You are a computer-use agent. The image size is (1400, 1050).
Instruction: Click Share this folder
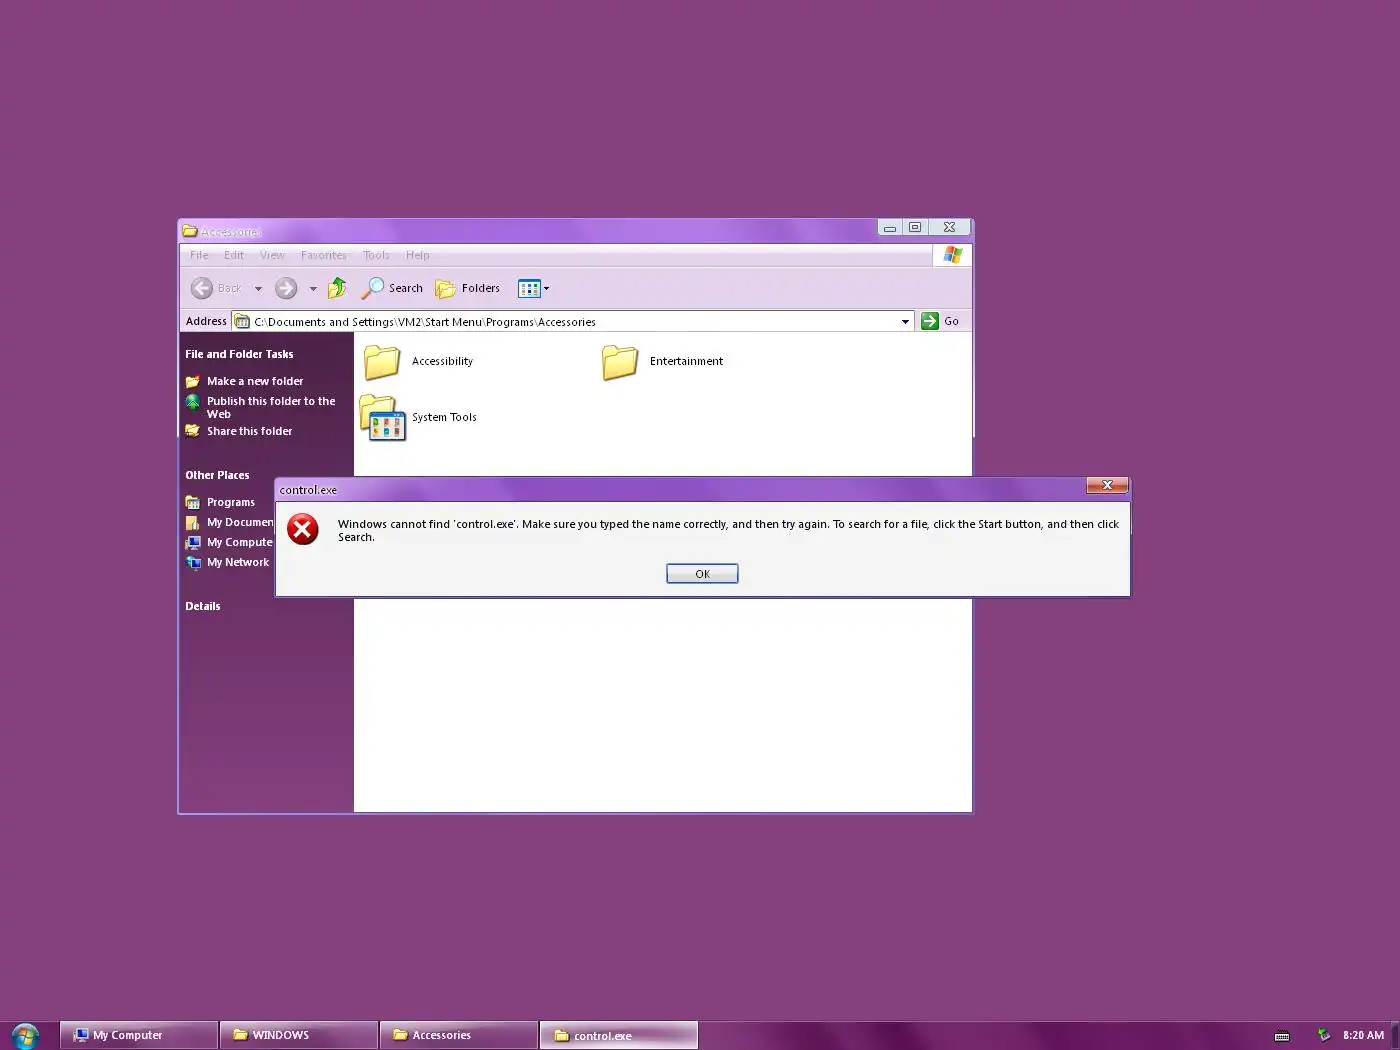250,431
